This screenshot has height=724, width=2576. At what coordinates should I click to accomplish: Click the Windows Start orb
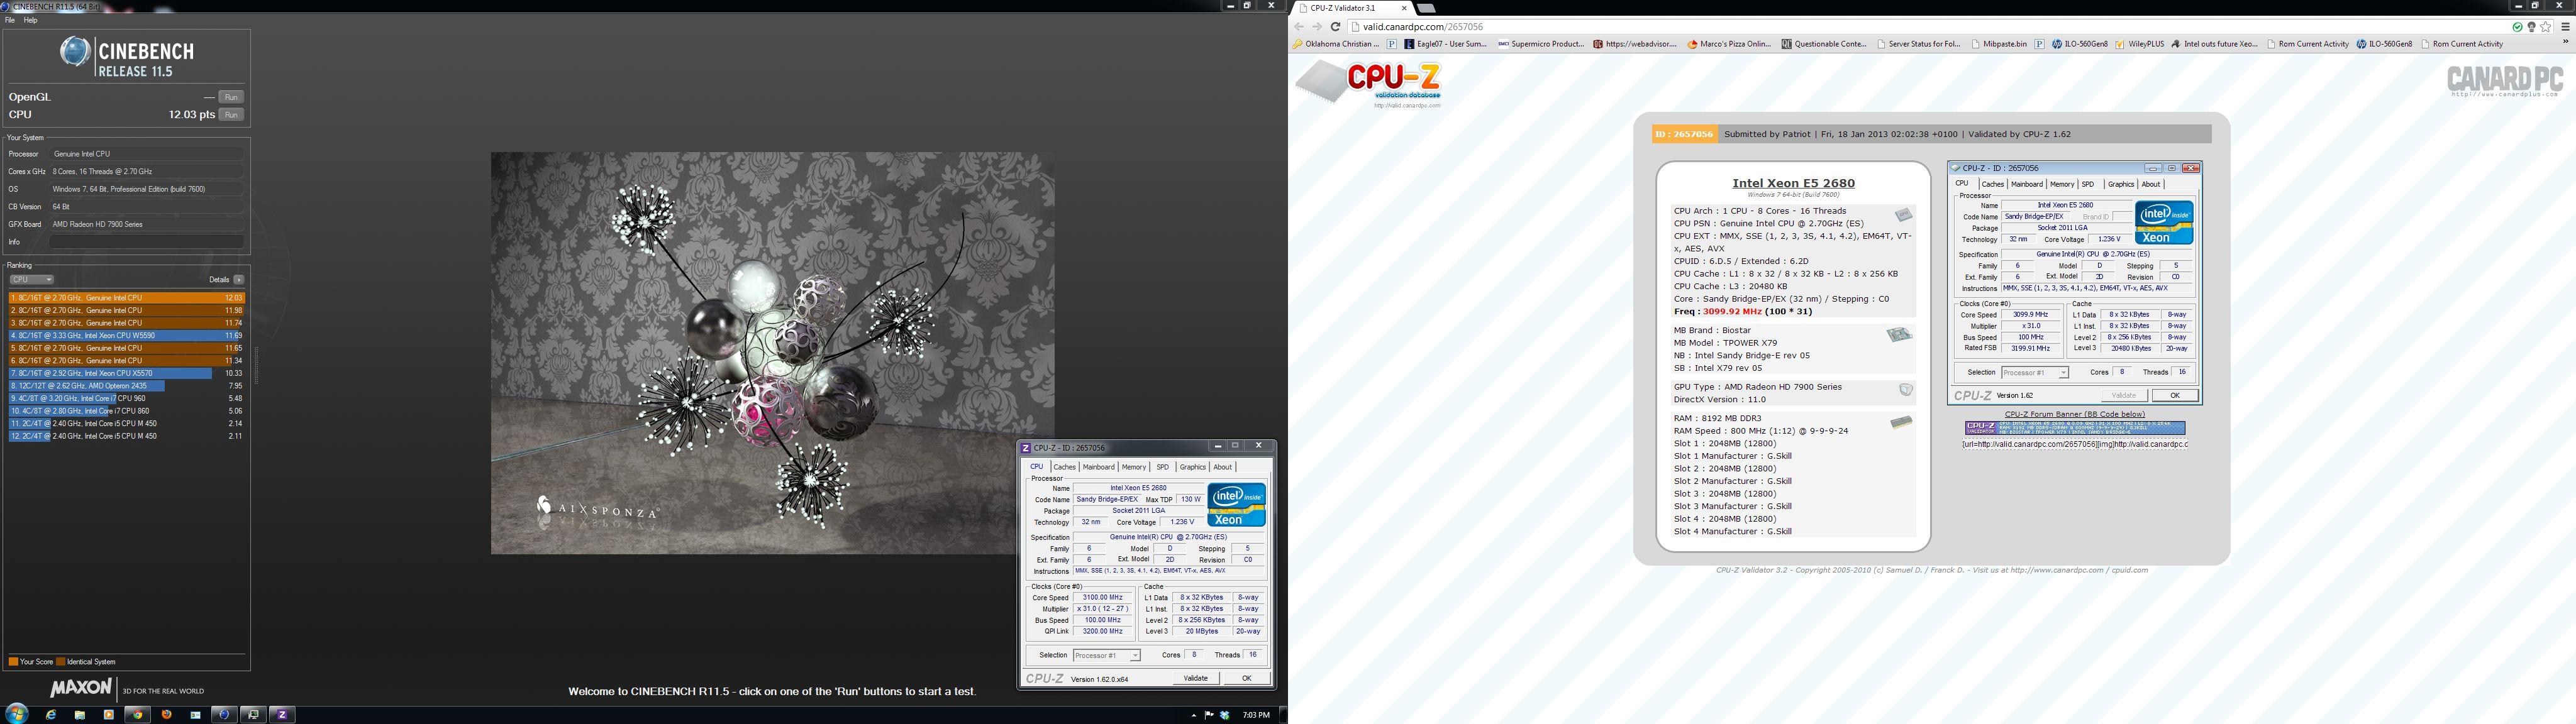[17, 714]
